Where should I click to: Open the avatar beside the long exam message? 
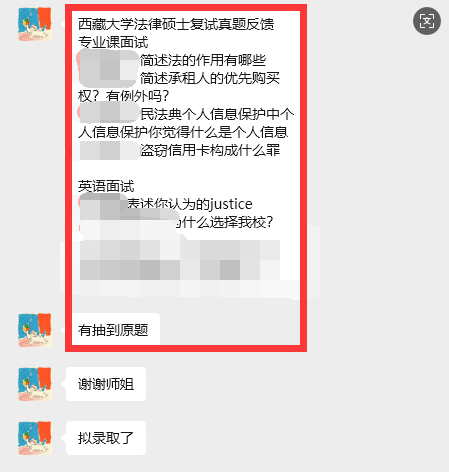pos(35,24)
